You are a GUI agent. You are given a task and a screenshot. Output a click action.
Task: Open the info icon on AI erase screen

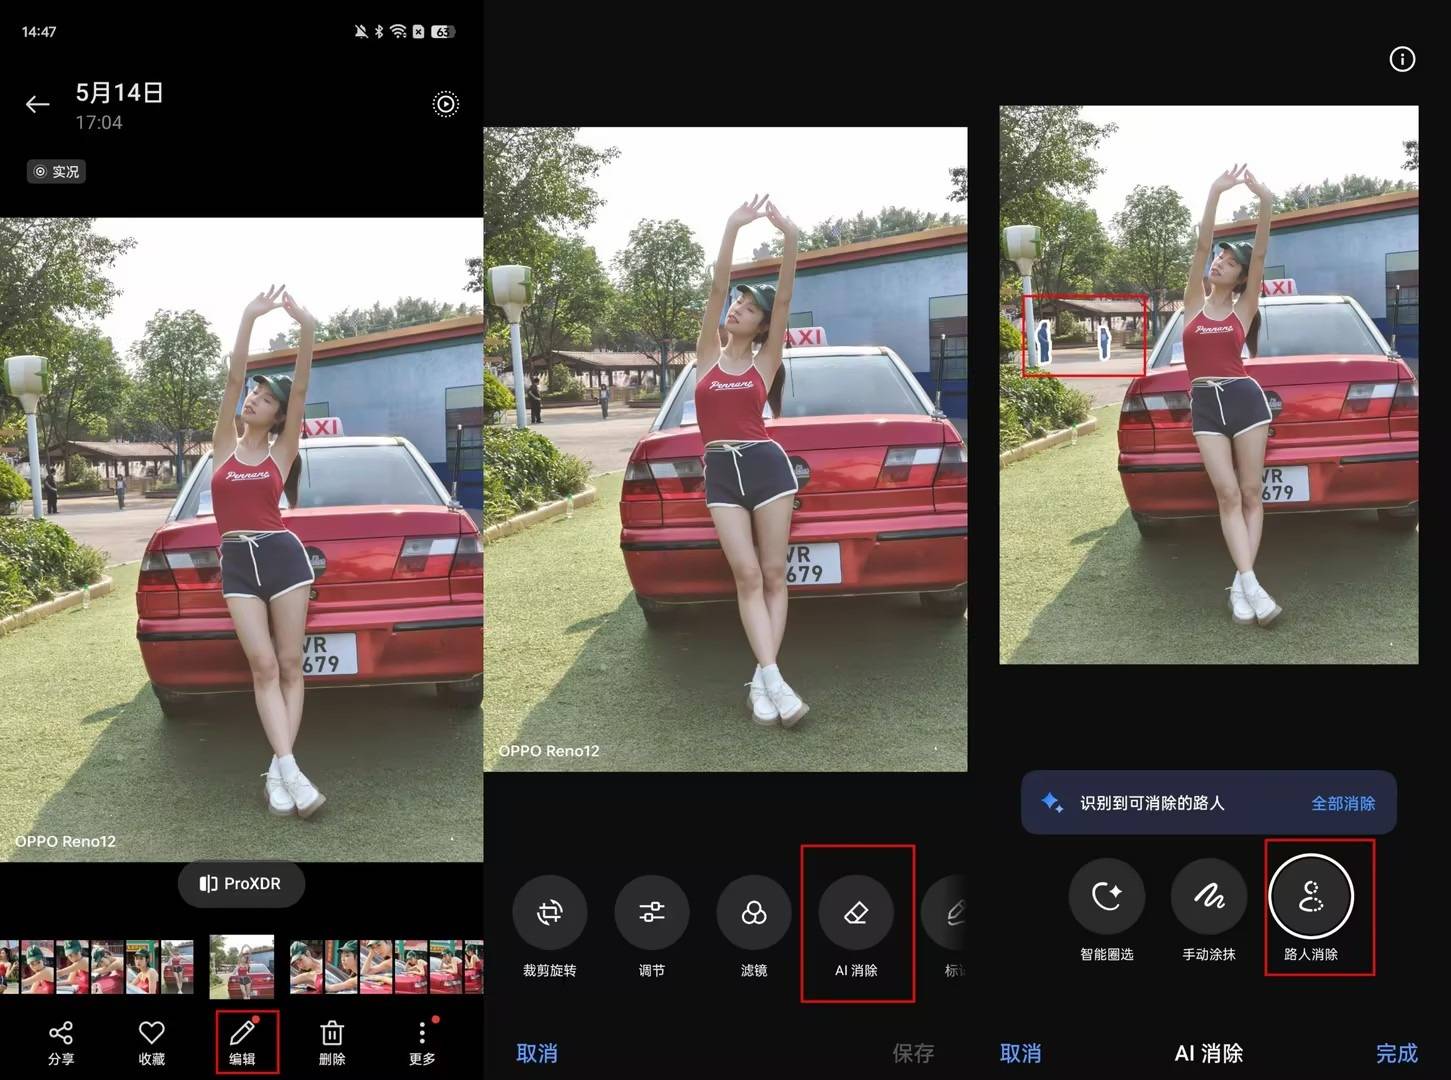click(x=1402, y=60)
